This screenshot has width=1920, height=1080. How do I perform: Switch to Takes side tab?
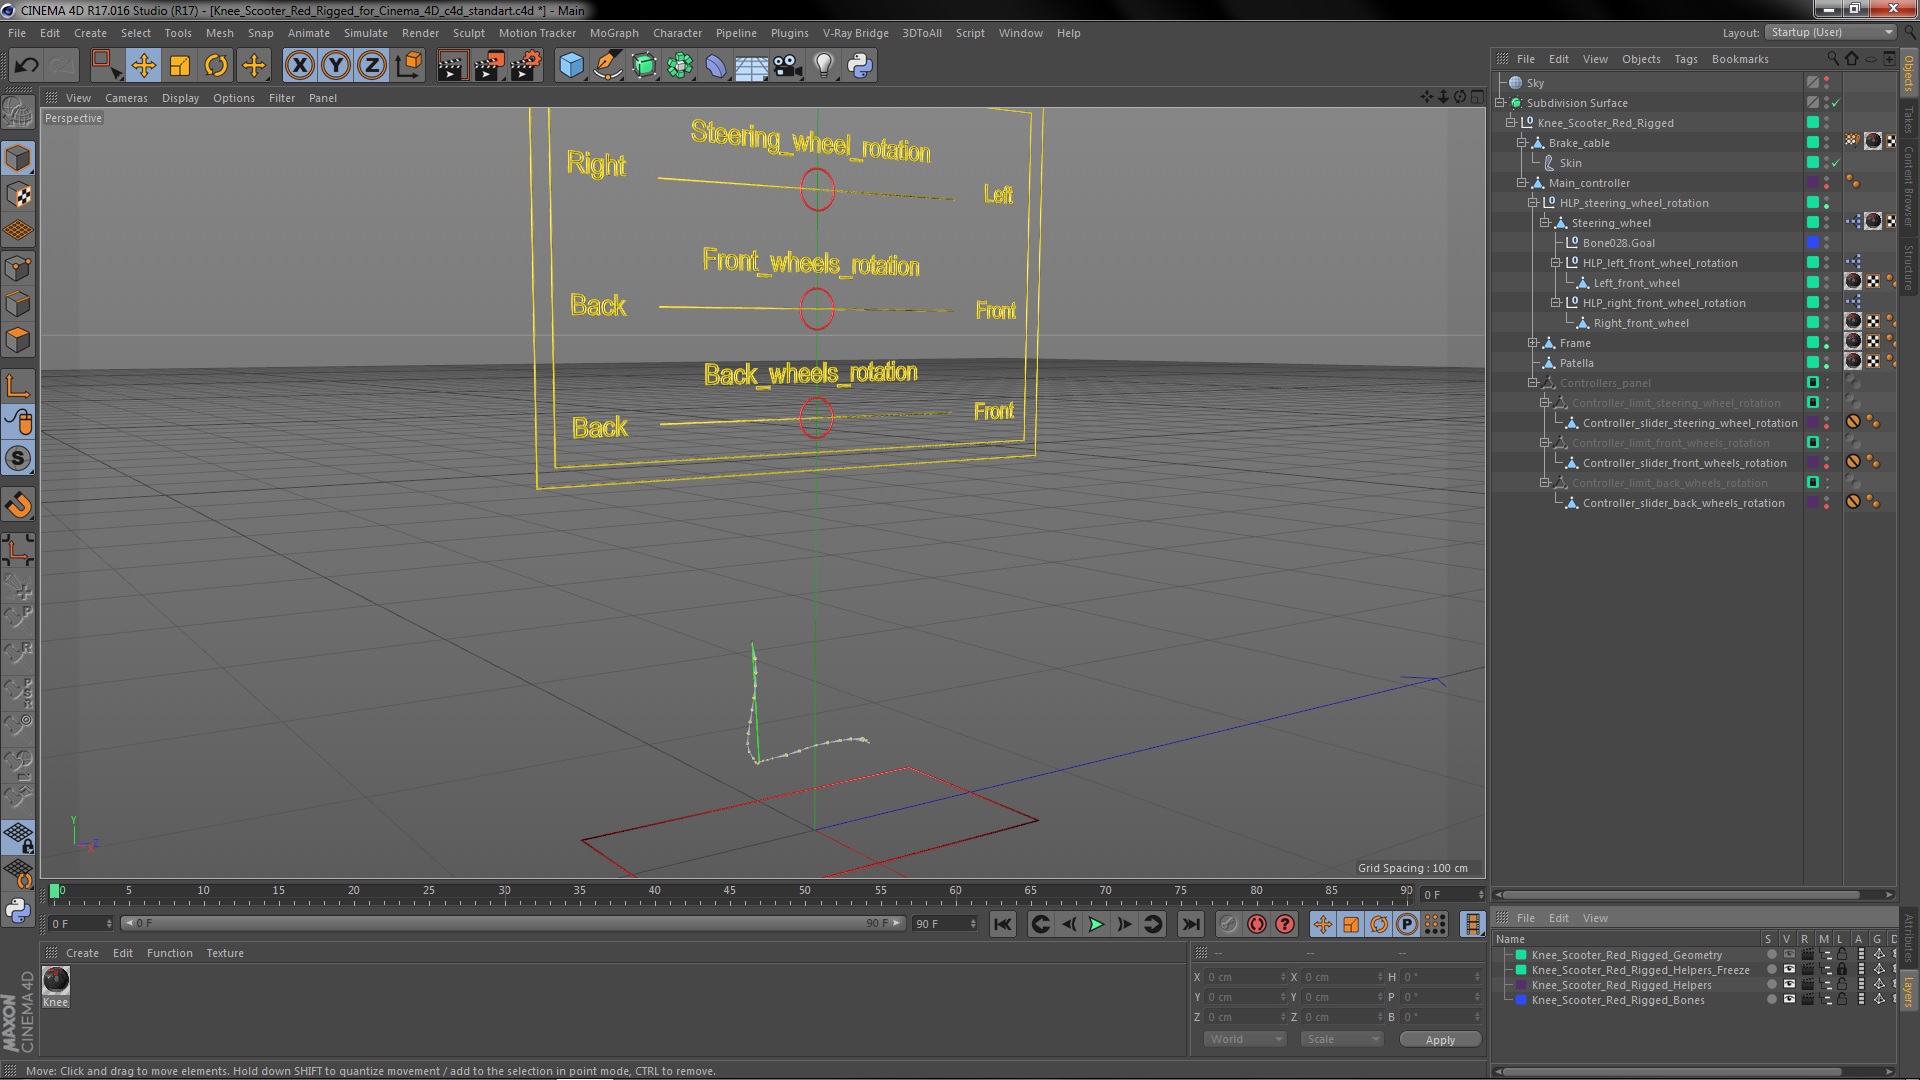tap(1909, 120)
